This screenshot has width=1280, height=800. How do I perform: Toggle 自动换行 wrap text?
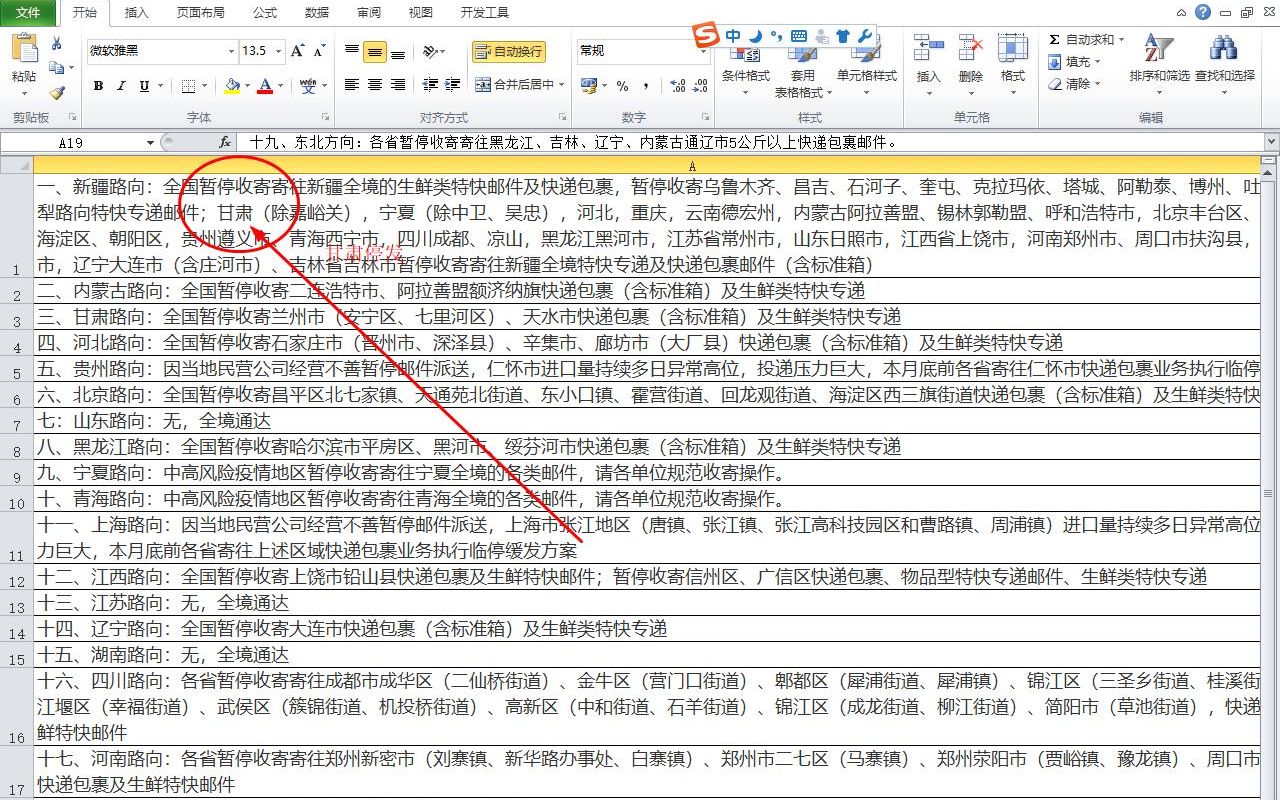click(509, 51)
